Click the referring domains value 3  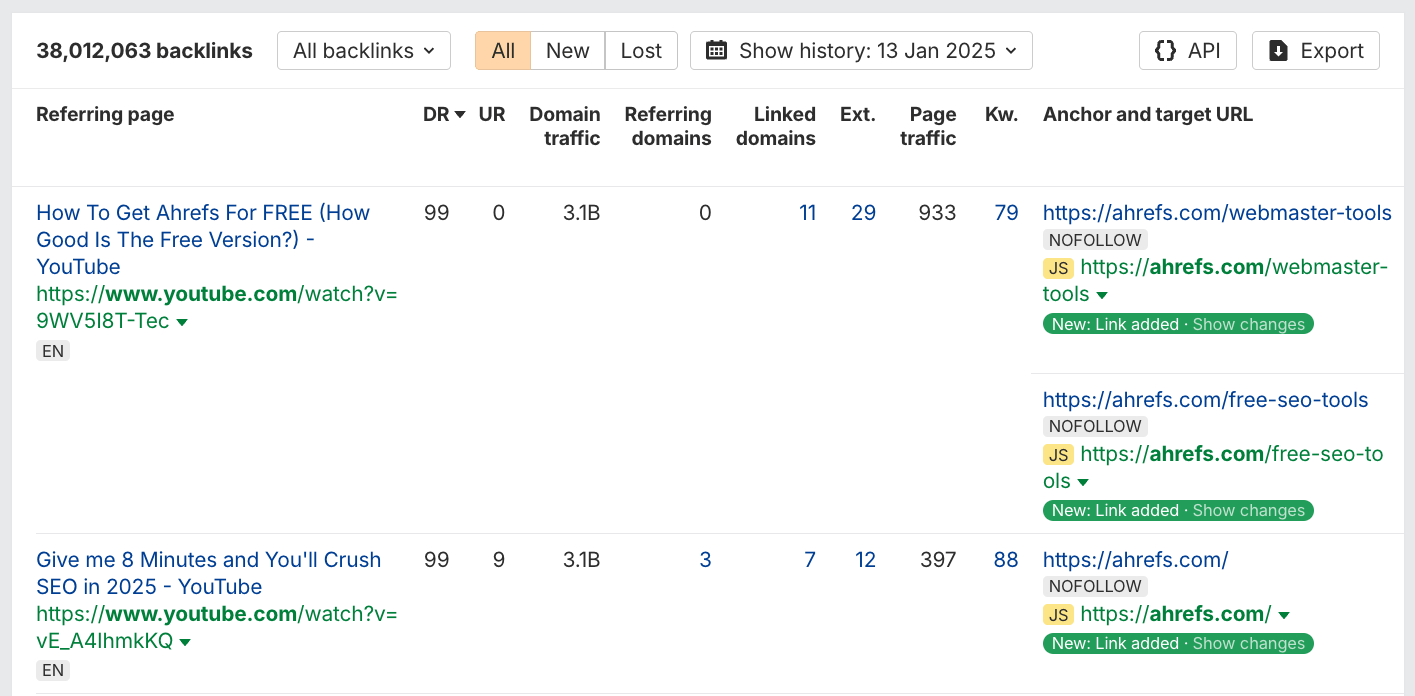tap(705, 560)
